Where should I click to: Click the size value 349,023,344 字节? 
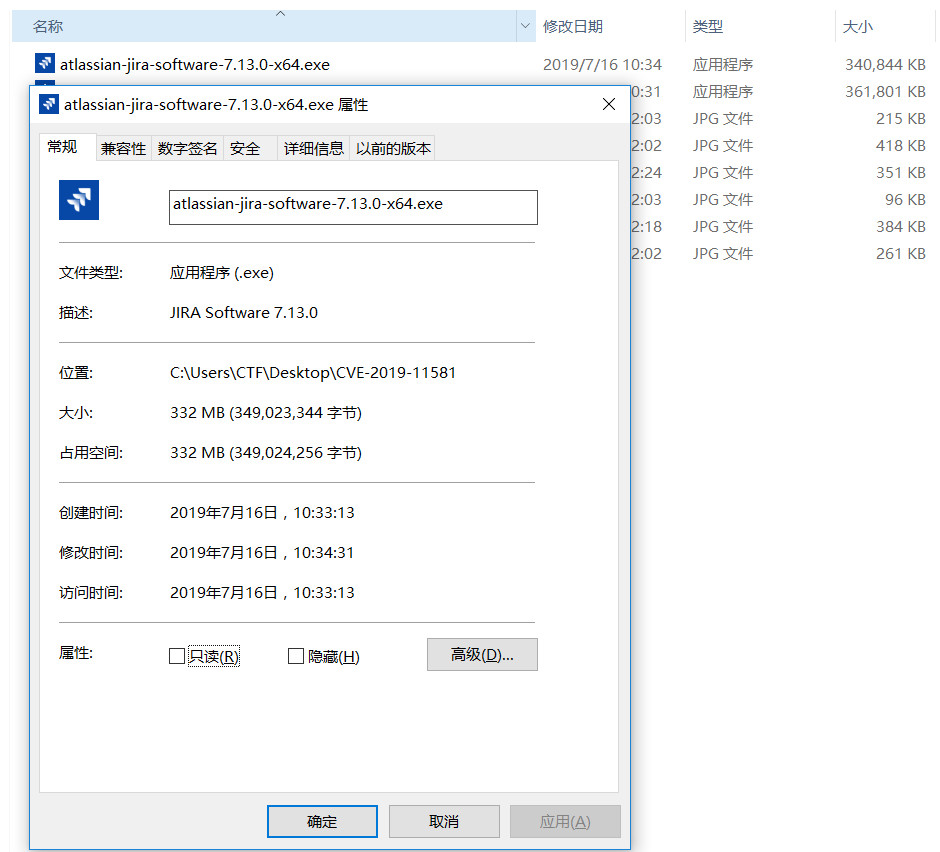tap(296, 413)
